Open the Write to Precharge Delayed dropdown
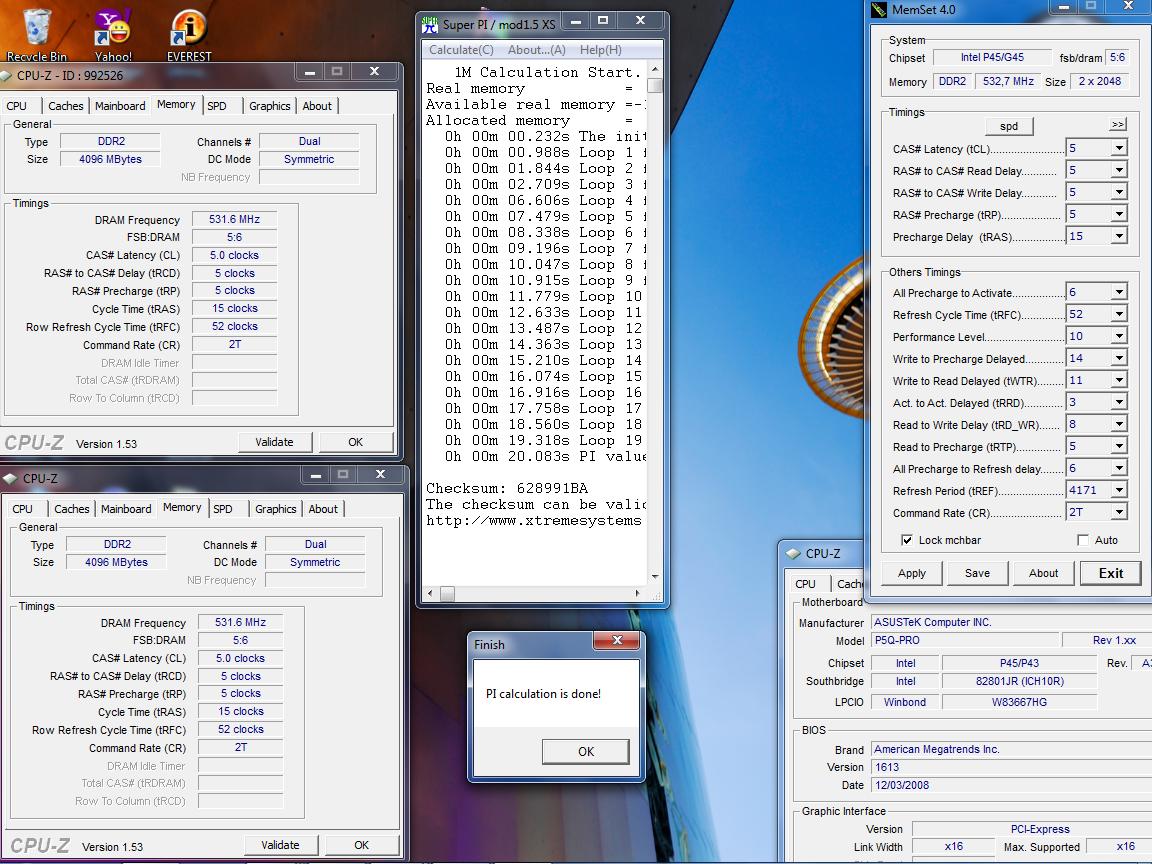Screen dimensions: 1152x864 coord(1118,359)
